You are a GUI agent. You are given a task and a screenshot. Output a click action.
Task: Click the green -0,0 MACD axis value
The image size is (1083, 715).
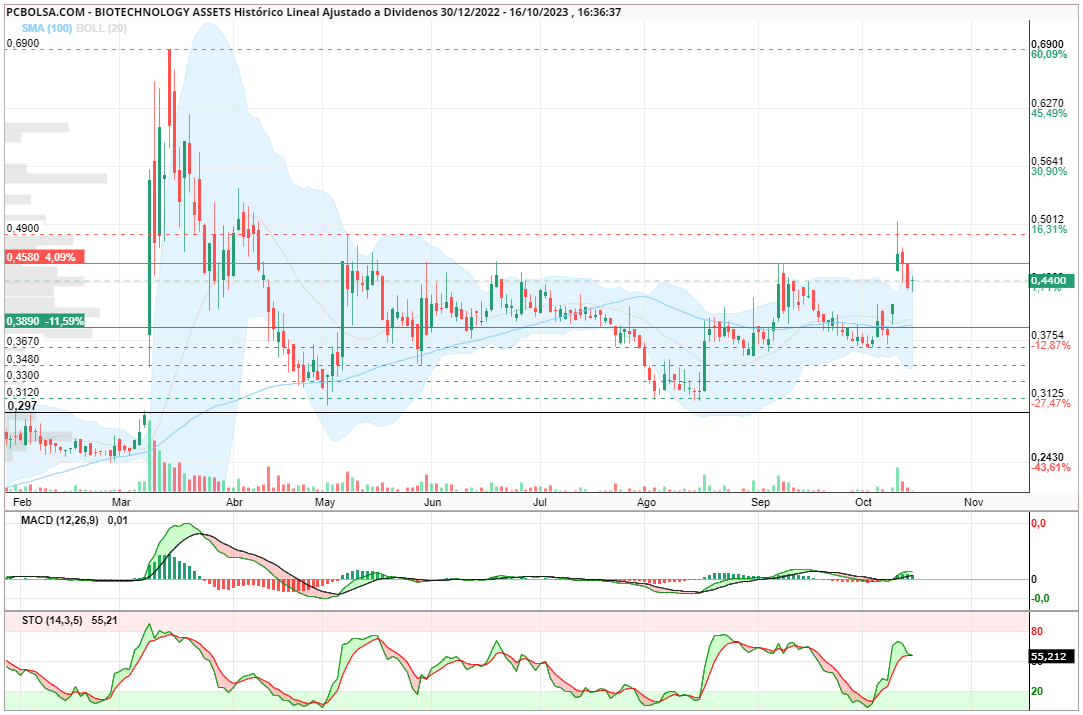tap(1040, 598)
